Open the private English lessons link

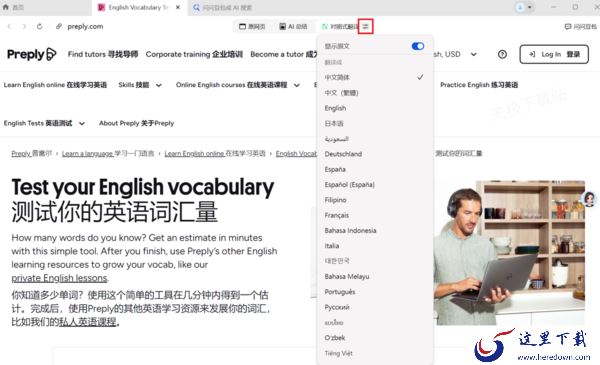[59, 278]
